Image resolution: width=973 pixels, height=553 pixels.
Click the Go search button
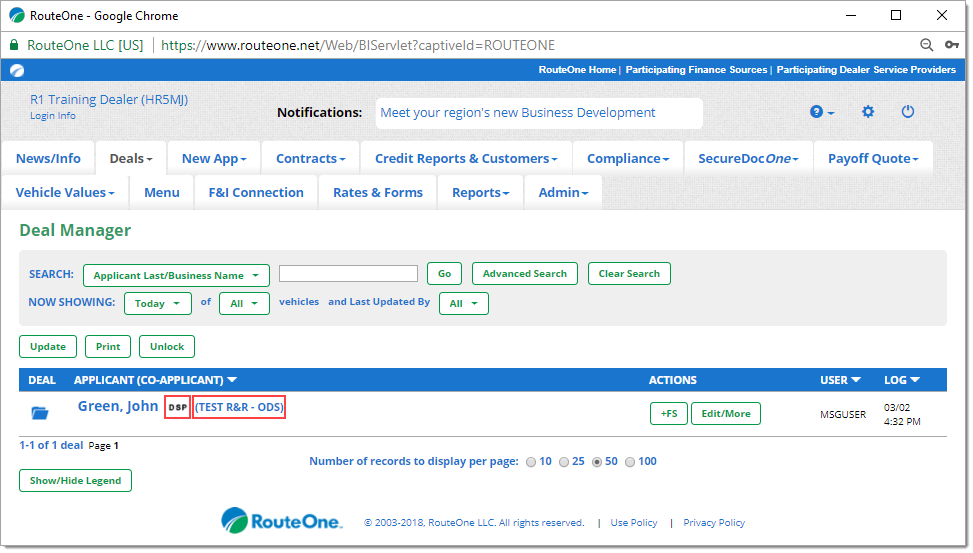coord(444,274)
